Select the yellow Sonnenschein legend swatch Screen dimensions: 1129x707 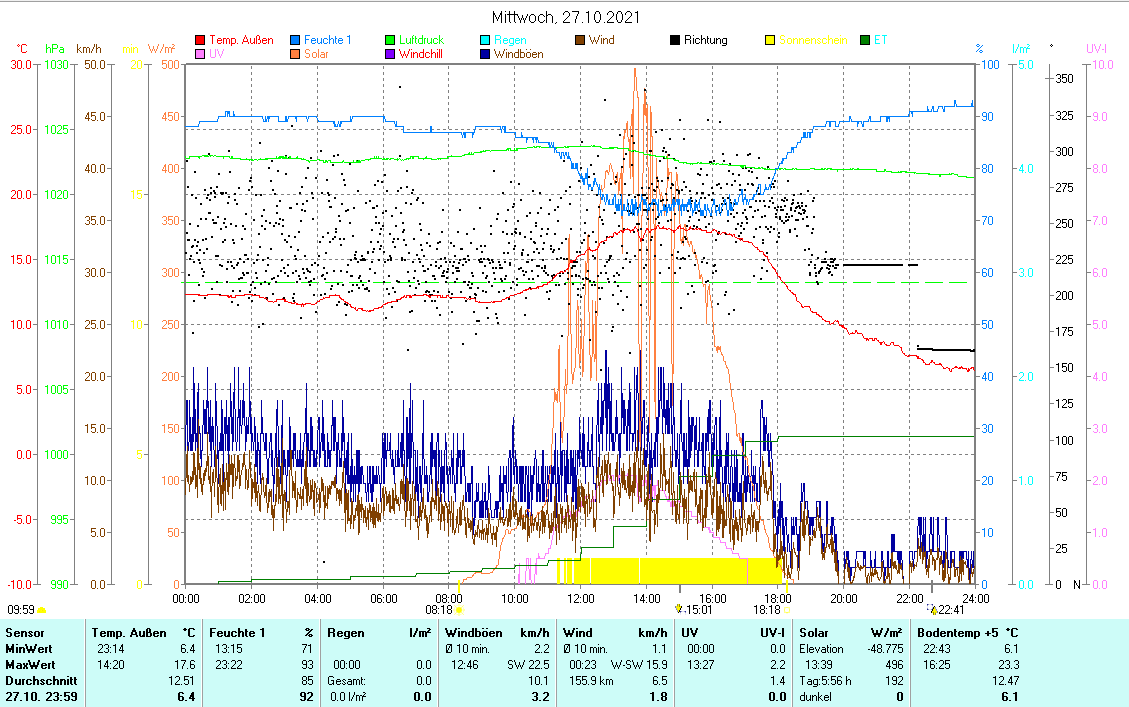click(770, 41)
